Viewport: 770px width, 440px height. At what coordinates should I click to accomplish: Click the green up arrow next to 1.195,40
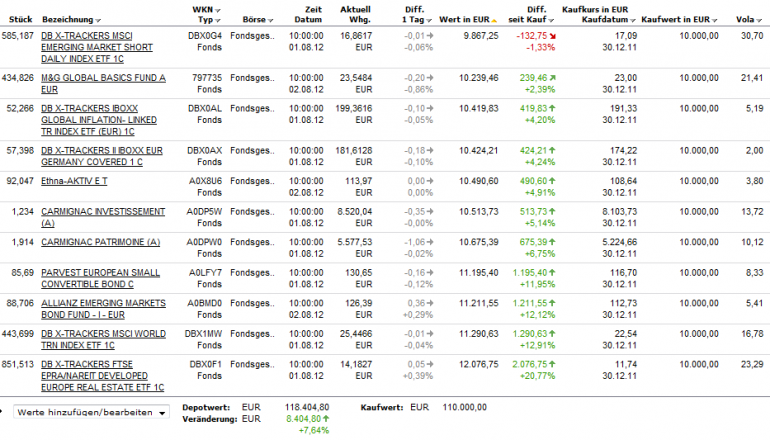[552, 272]
